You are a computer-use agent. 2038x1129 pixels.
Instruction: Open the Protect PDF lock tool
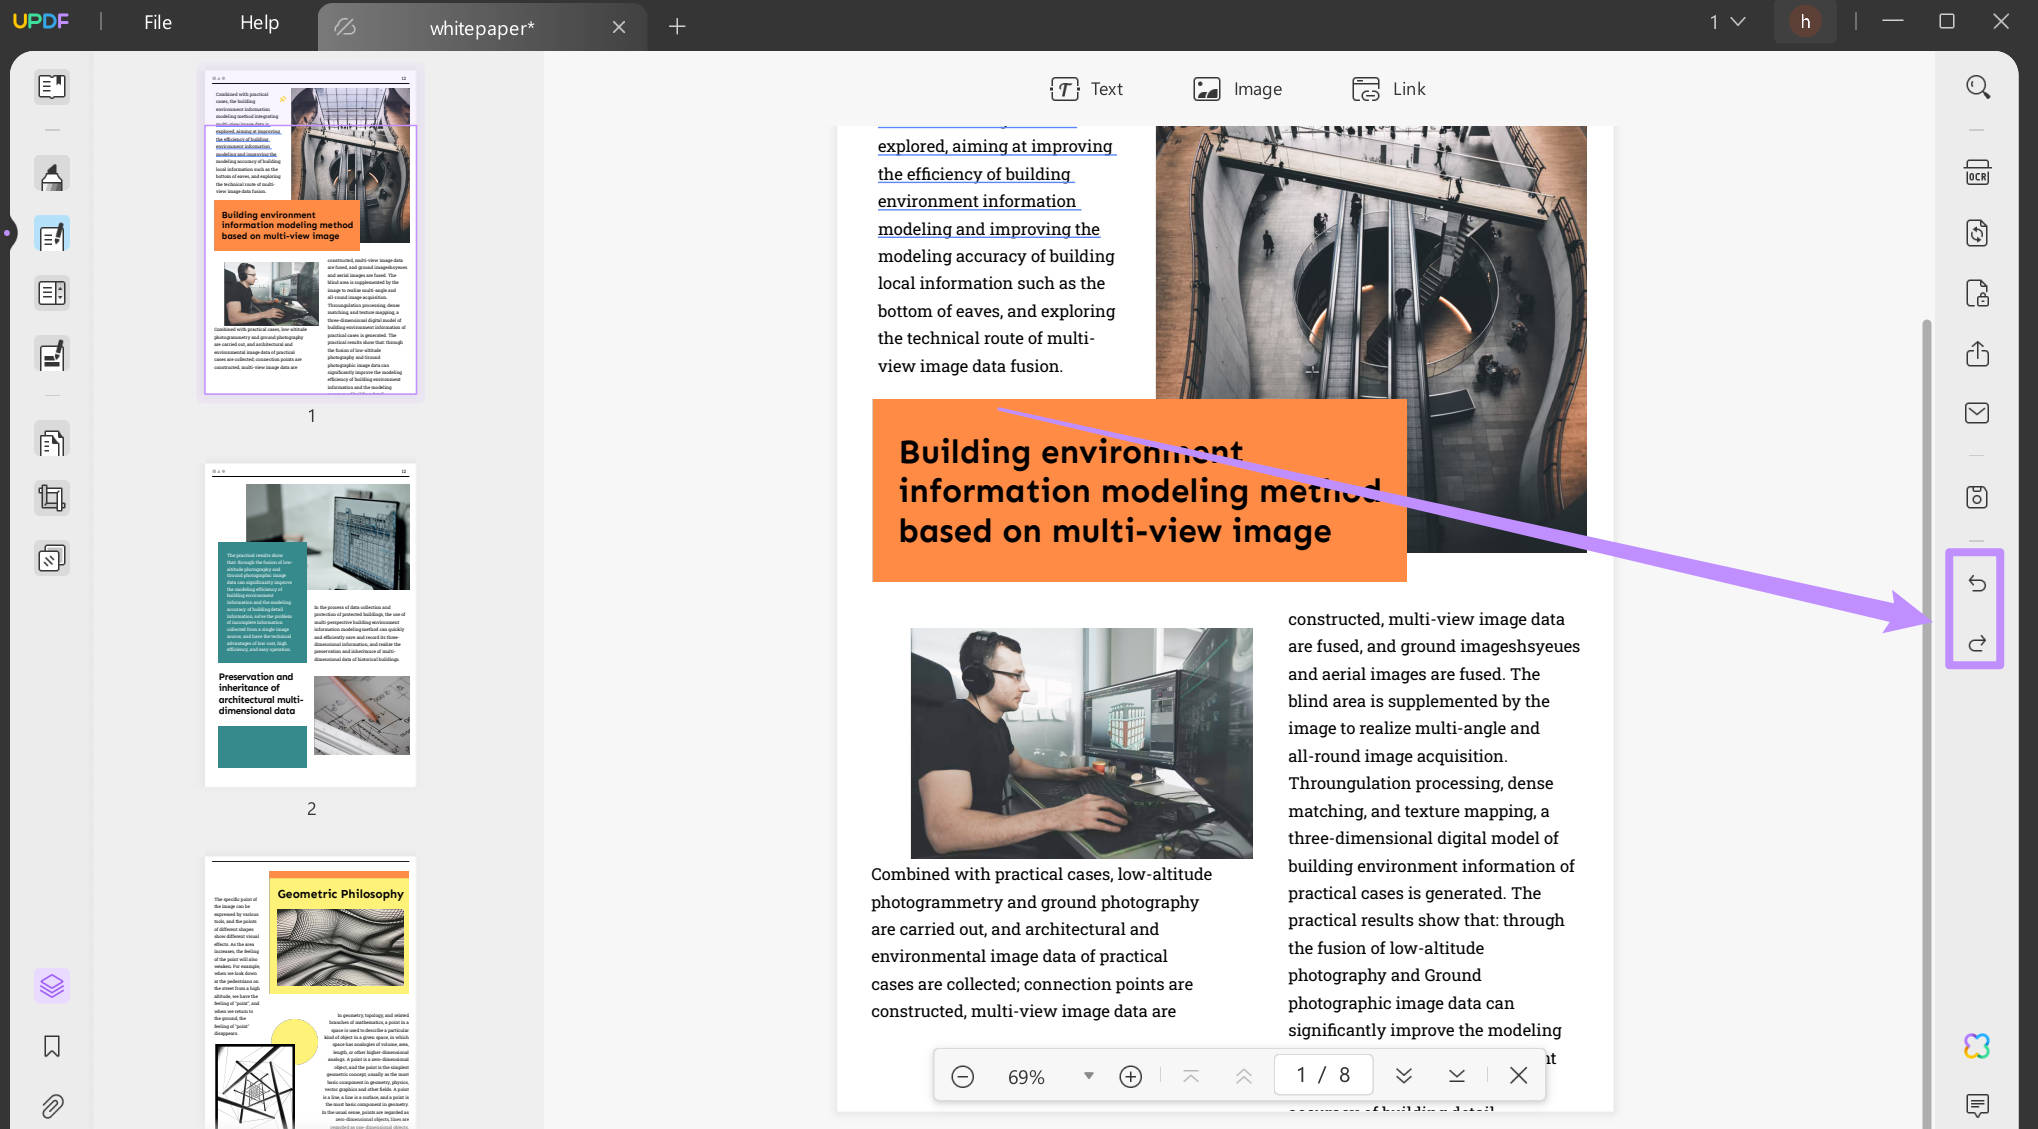pos(1977,293)
